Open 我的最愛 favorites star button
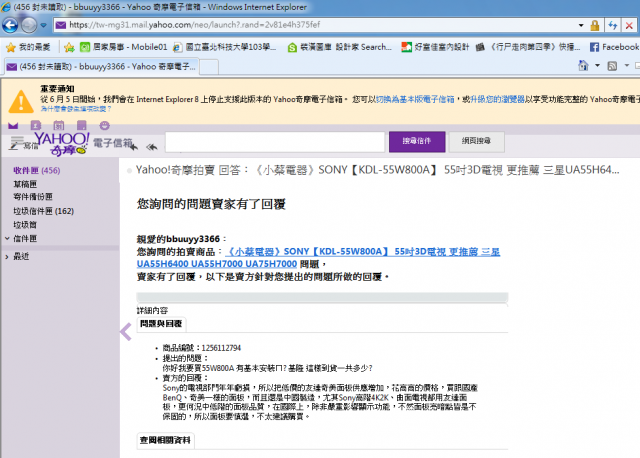Screen dimensions: 640x458 pos(29,47)
